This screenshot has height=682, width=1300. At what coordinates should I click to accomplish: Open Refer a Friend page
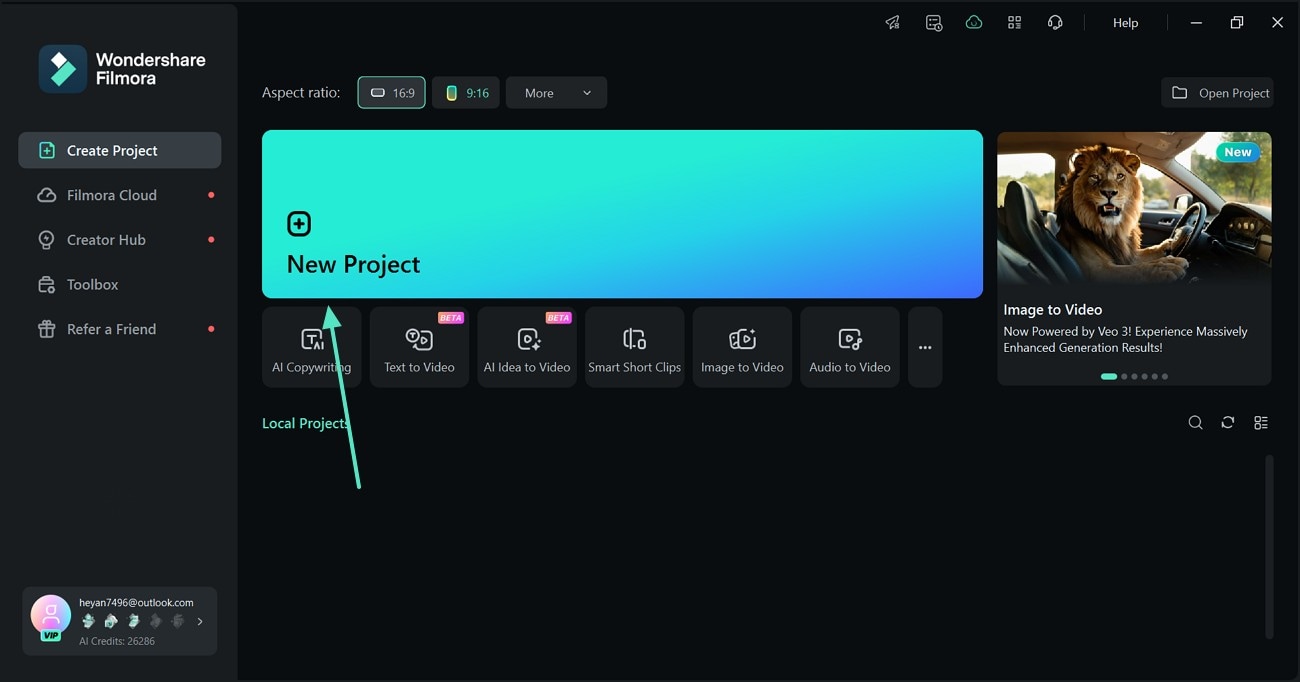(120, 329)
